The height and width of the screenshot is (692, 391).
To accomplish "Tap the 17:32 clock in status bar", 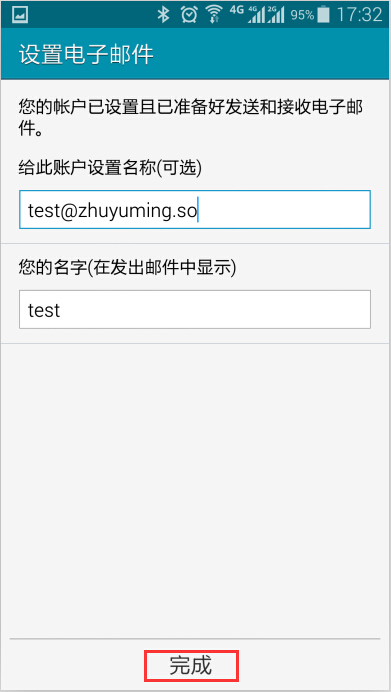I will 359,15.
